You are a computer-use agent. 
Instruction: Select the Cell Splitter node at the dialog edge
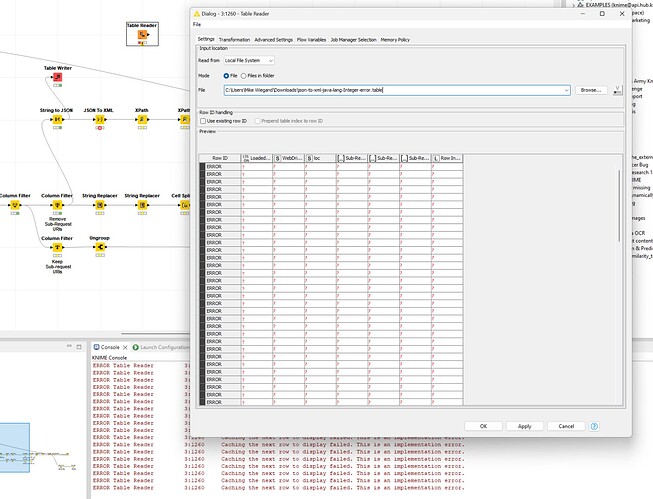184,205
